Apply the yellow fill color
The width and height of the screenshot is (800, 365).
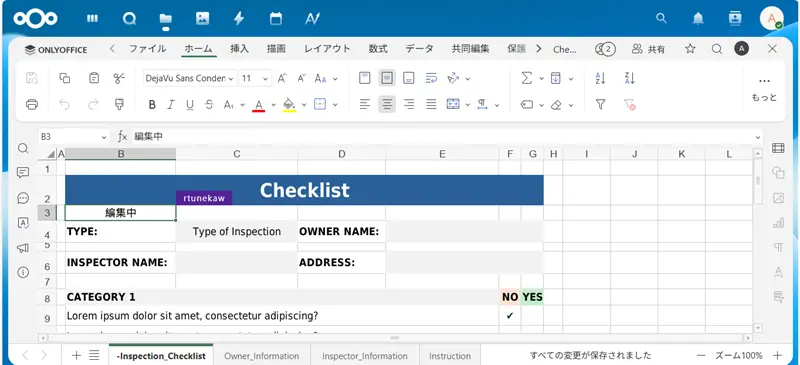click(289, 105)
